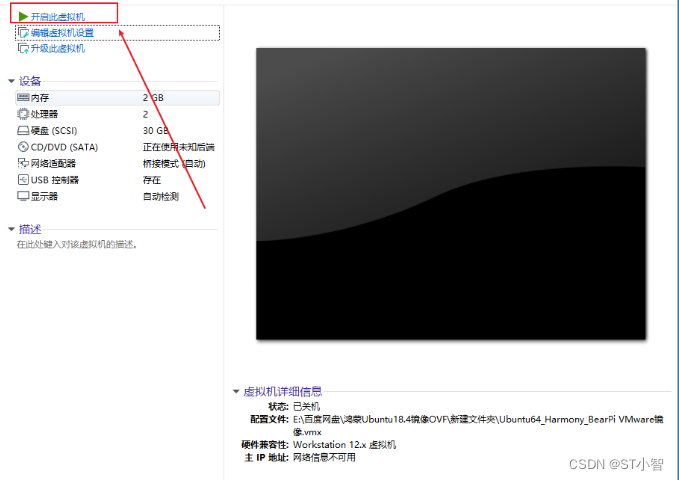This screenshot has width=679, height=480.
Task: Click the .vmx configuration file path
Action: tap(478, 426)
